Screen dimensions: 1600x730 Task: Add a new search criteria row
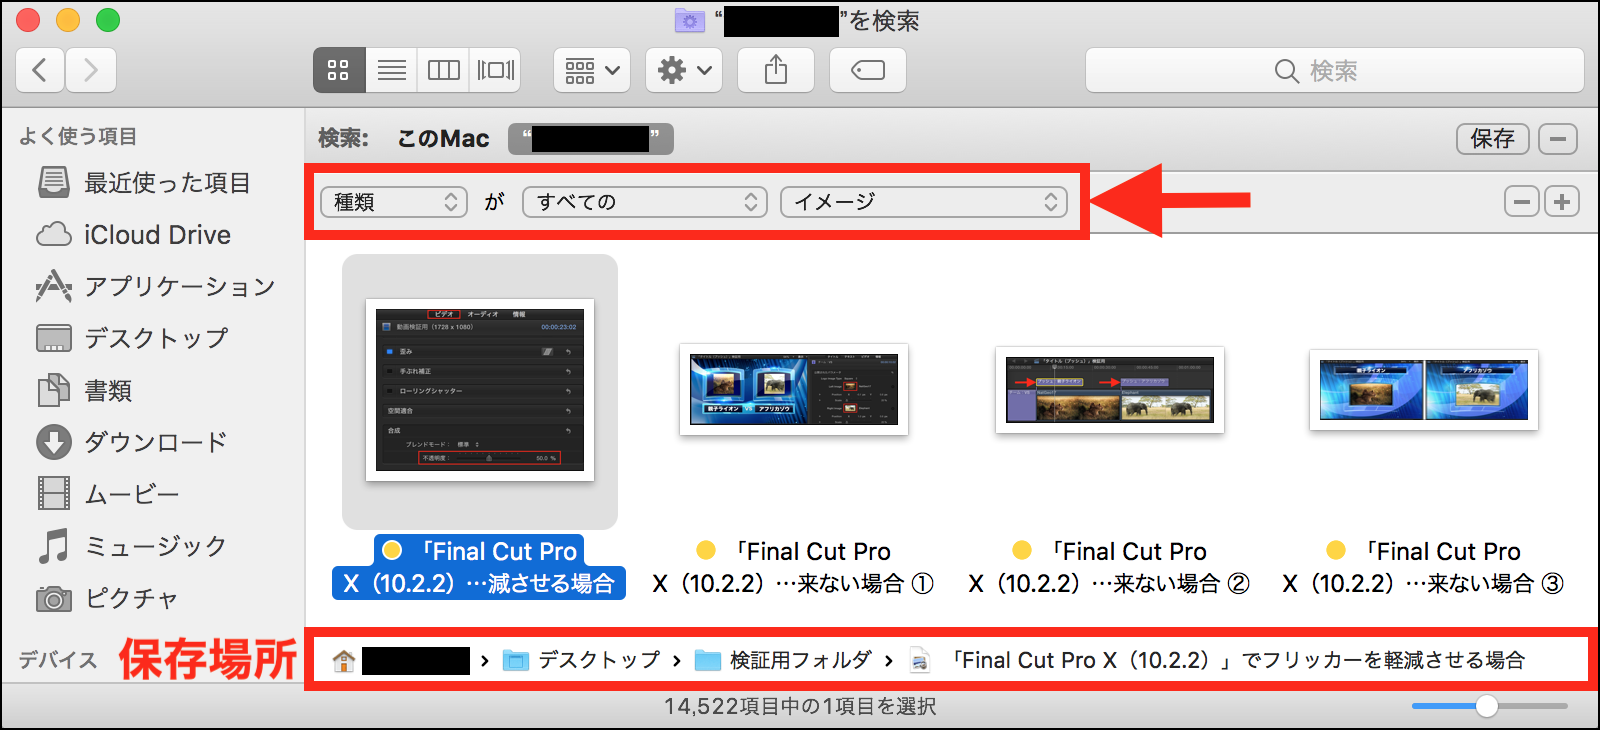click(1562, 202)
